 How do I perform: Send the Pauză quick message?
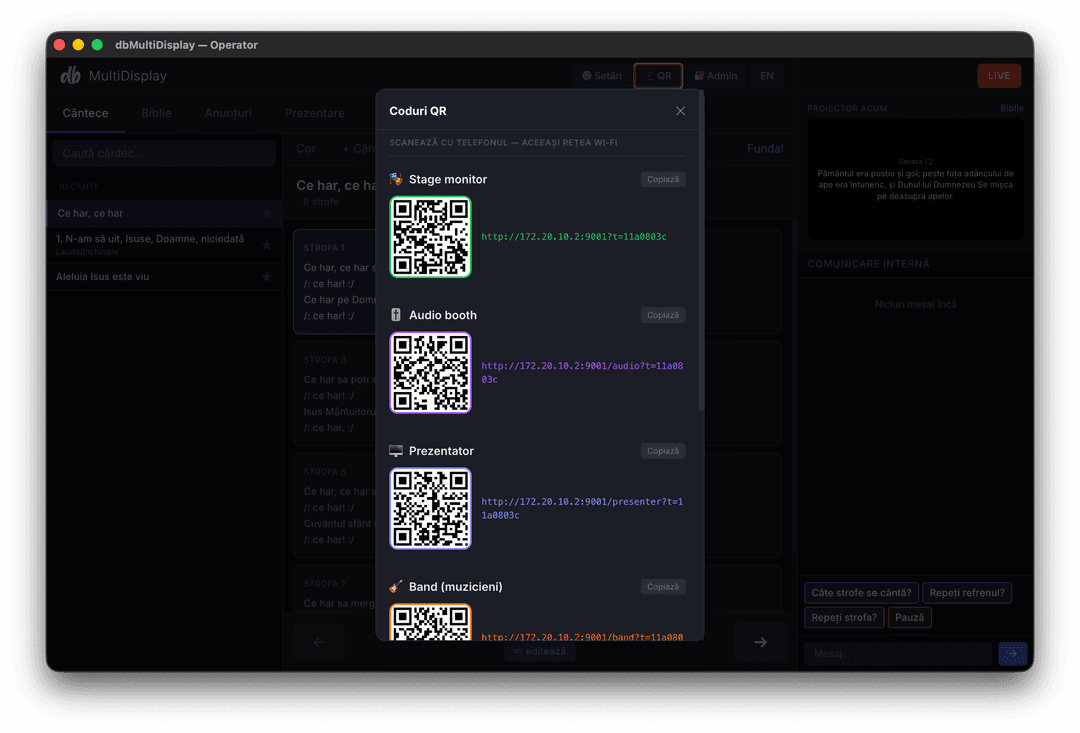[x=909, y=617]
